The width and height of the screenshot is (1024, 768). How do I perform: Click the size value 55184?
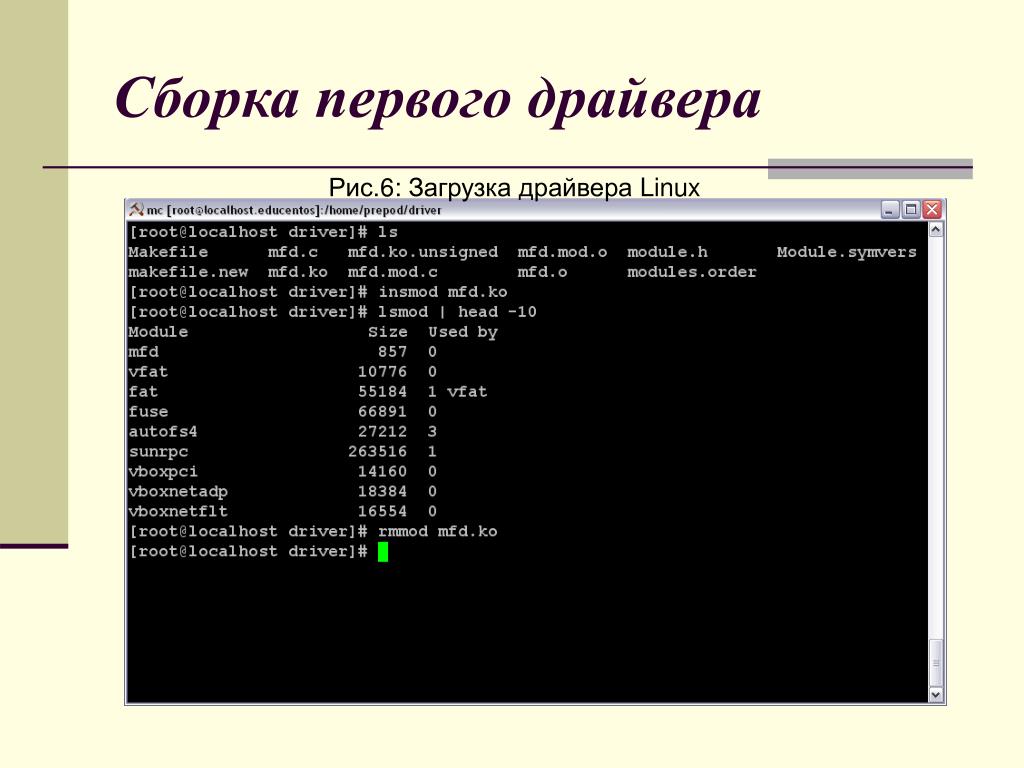383,392
